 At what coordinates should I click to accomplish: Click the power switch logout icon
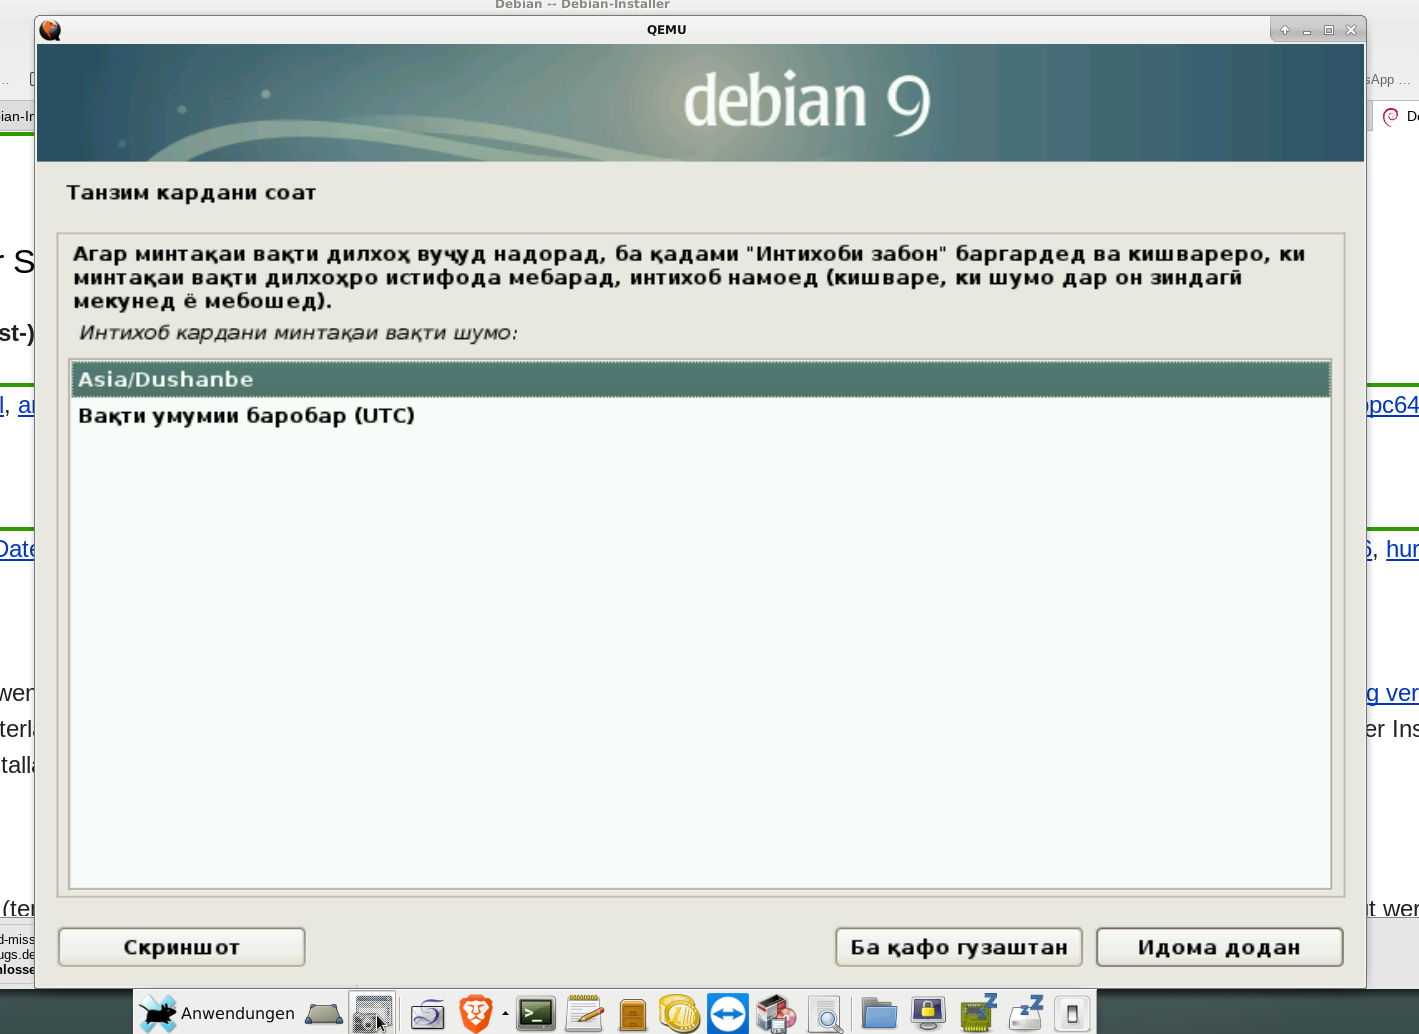point(1072,1014)
